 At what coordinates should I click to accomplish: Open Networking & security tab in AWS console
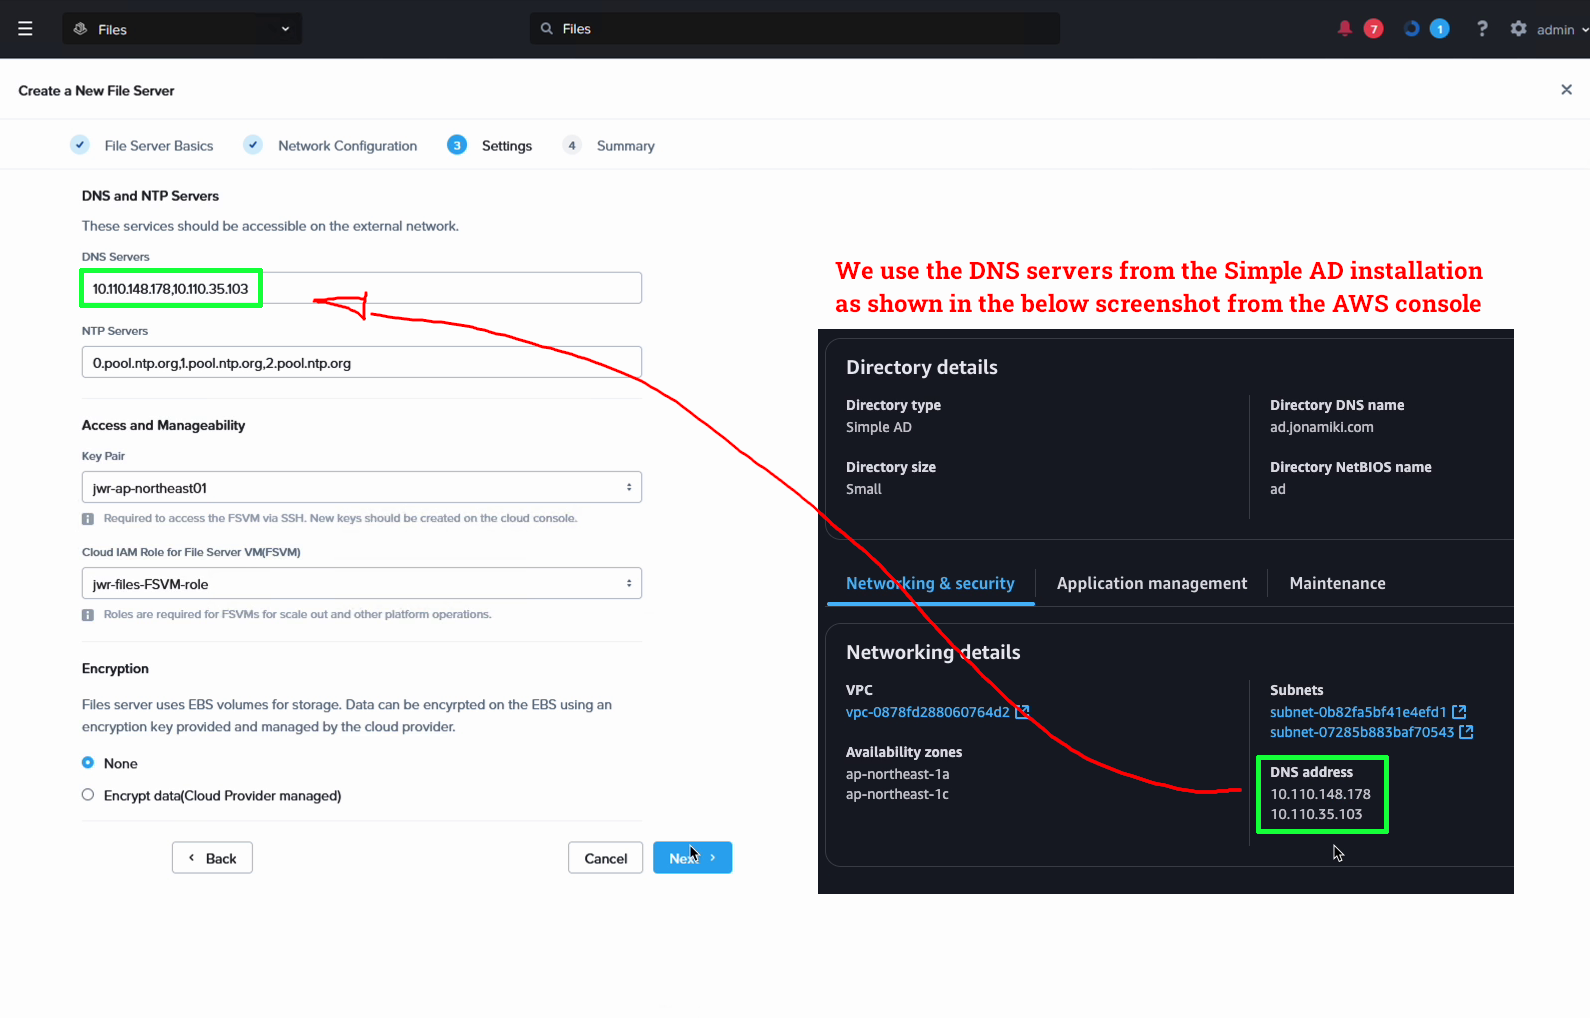(x=930, y=583)
